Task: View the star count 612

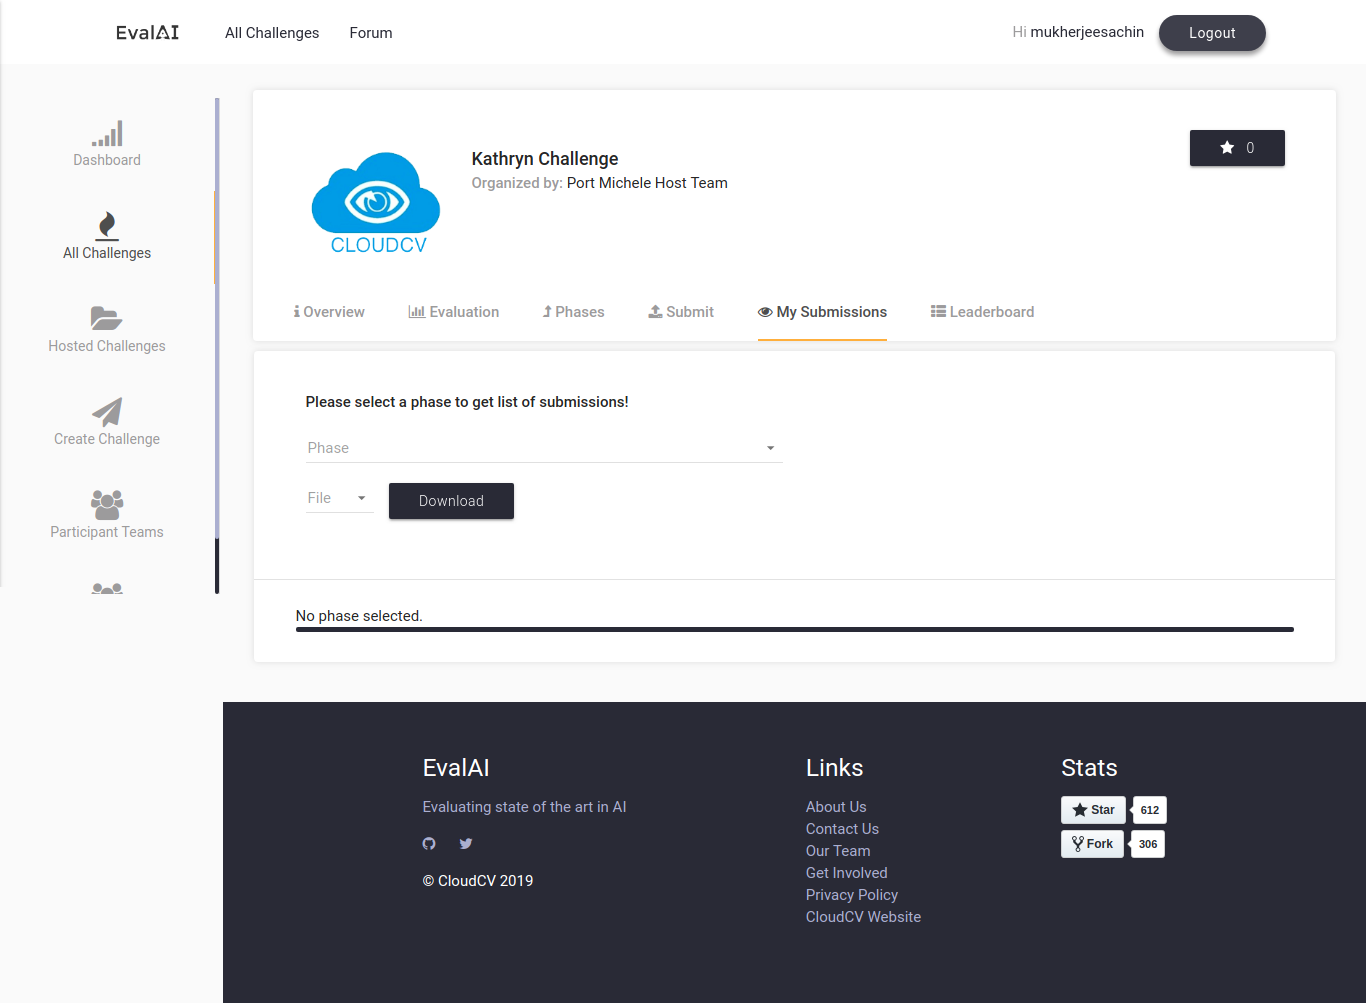Action: click(1150, 810)
